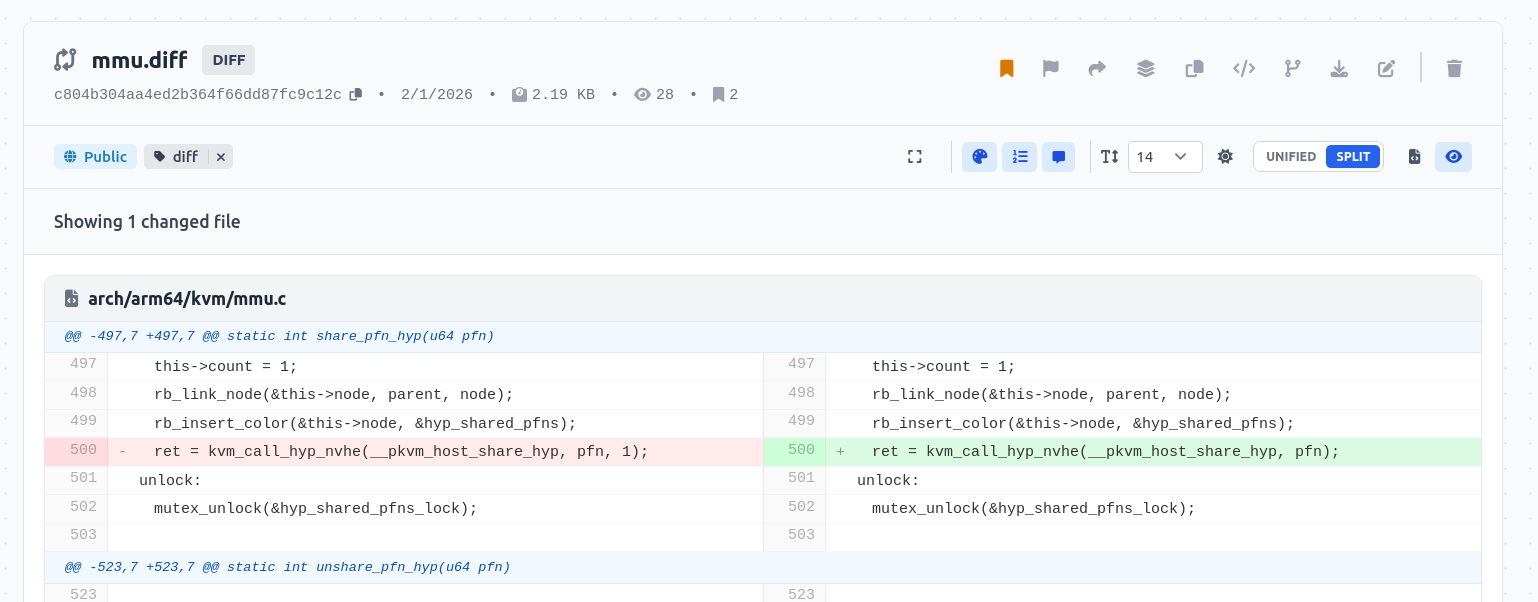
Task: Fork the paste using the branch icon
Action: pyautogui.click(x=1293, y=68)
